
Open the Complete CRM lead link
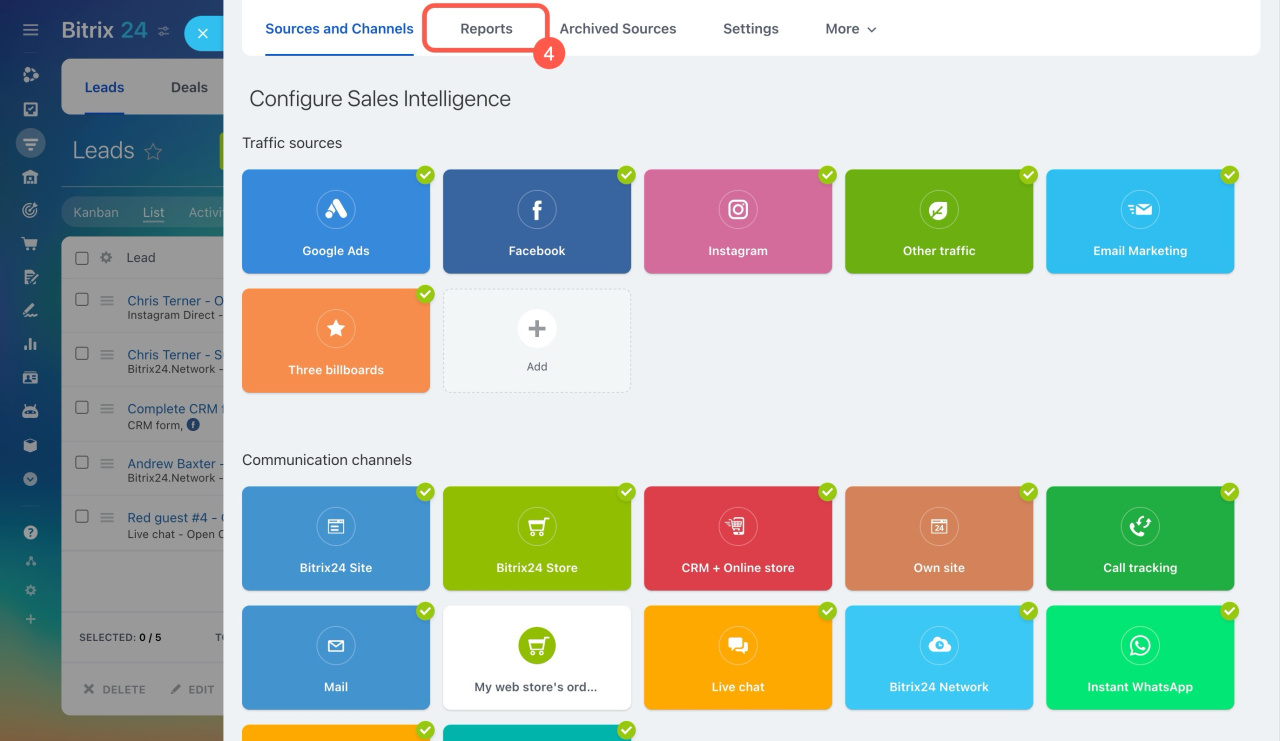pos(174,409)
